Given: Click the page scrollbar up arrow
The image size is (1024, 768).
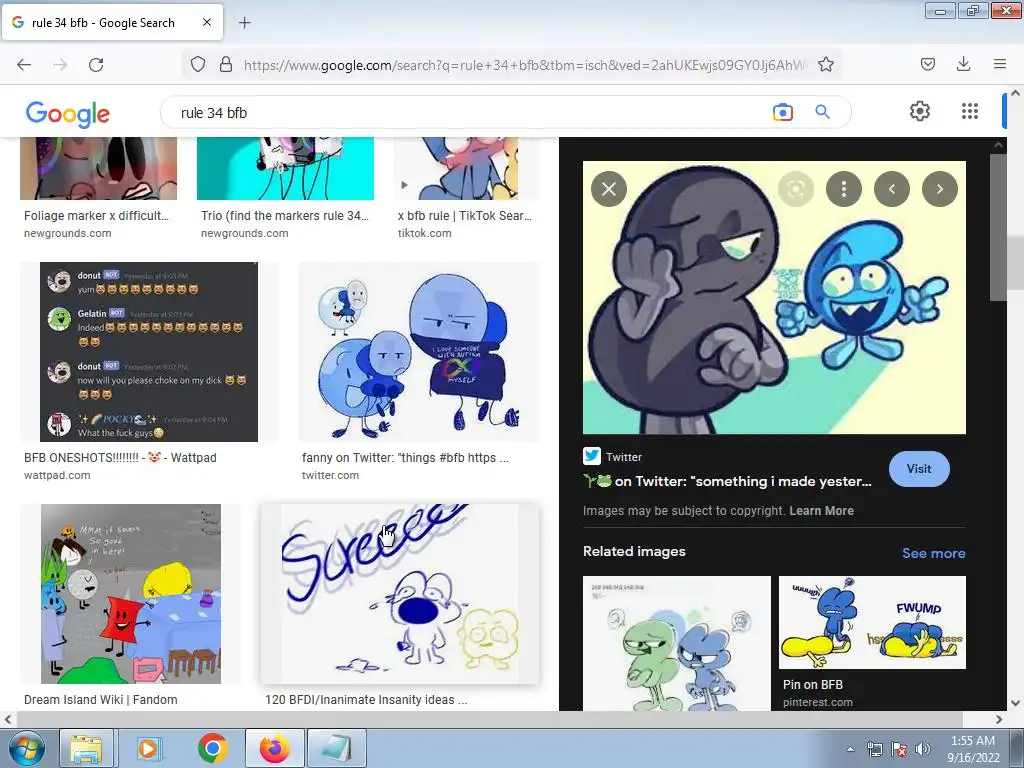Looking at the screenshot, I should point(1016,93).
